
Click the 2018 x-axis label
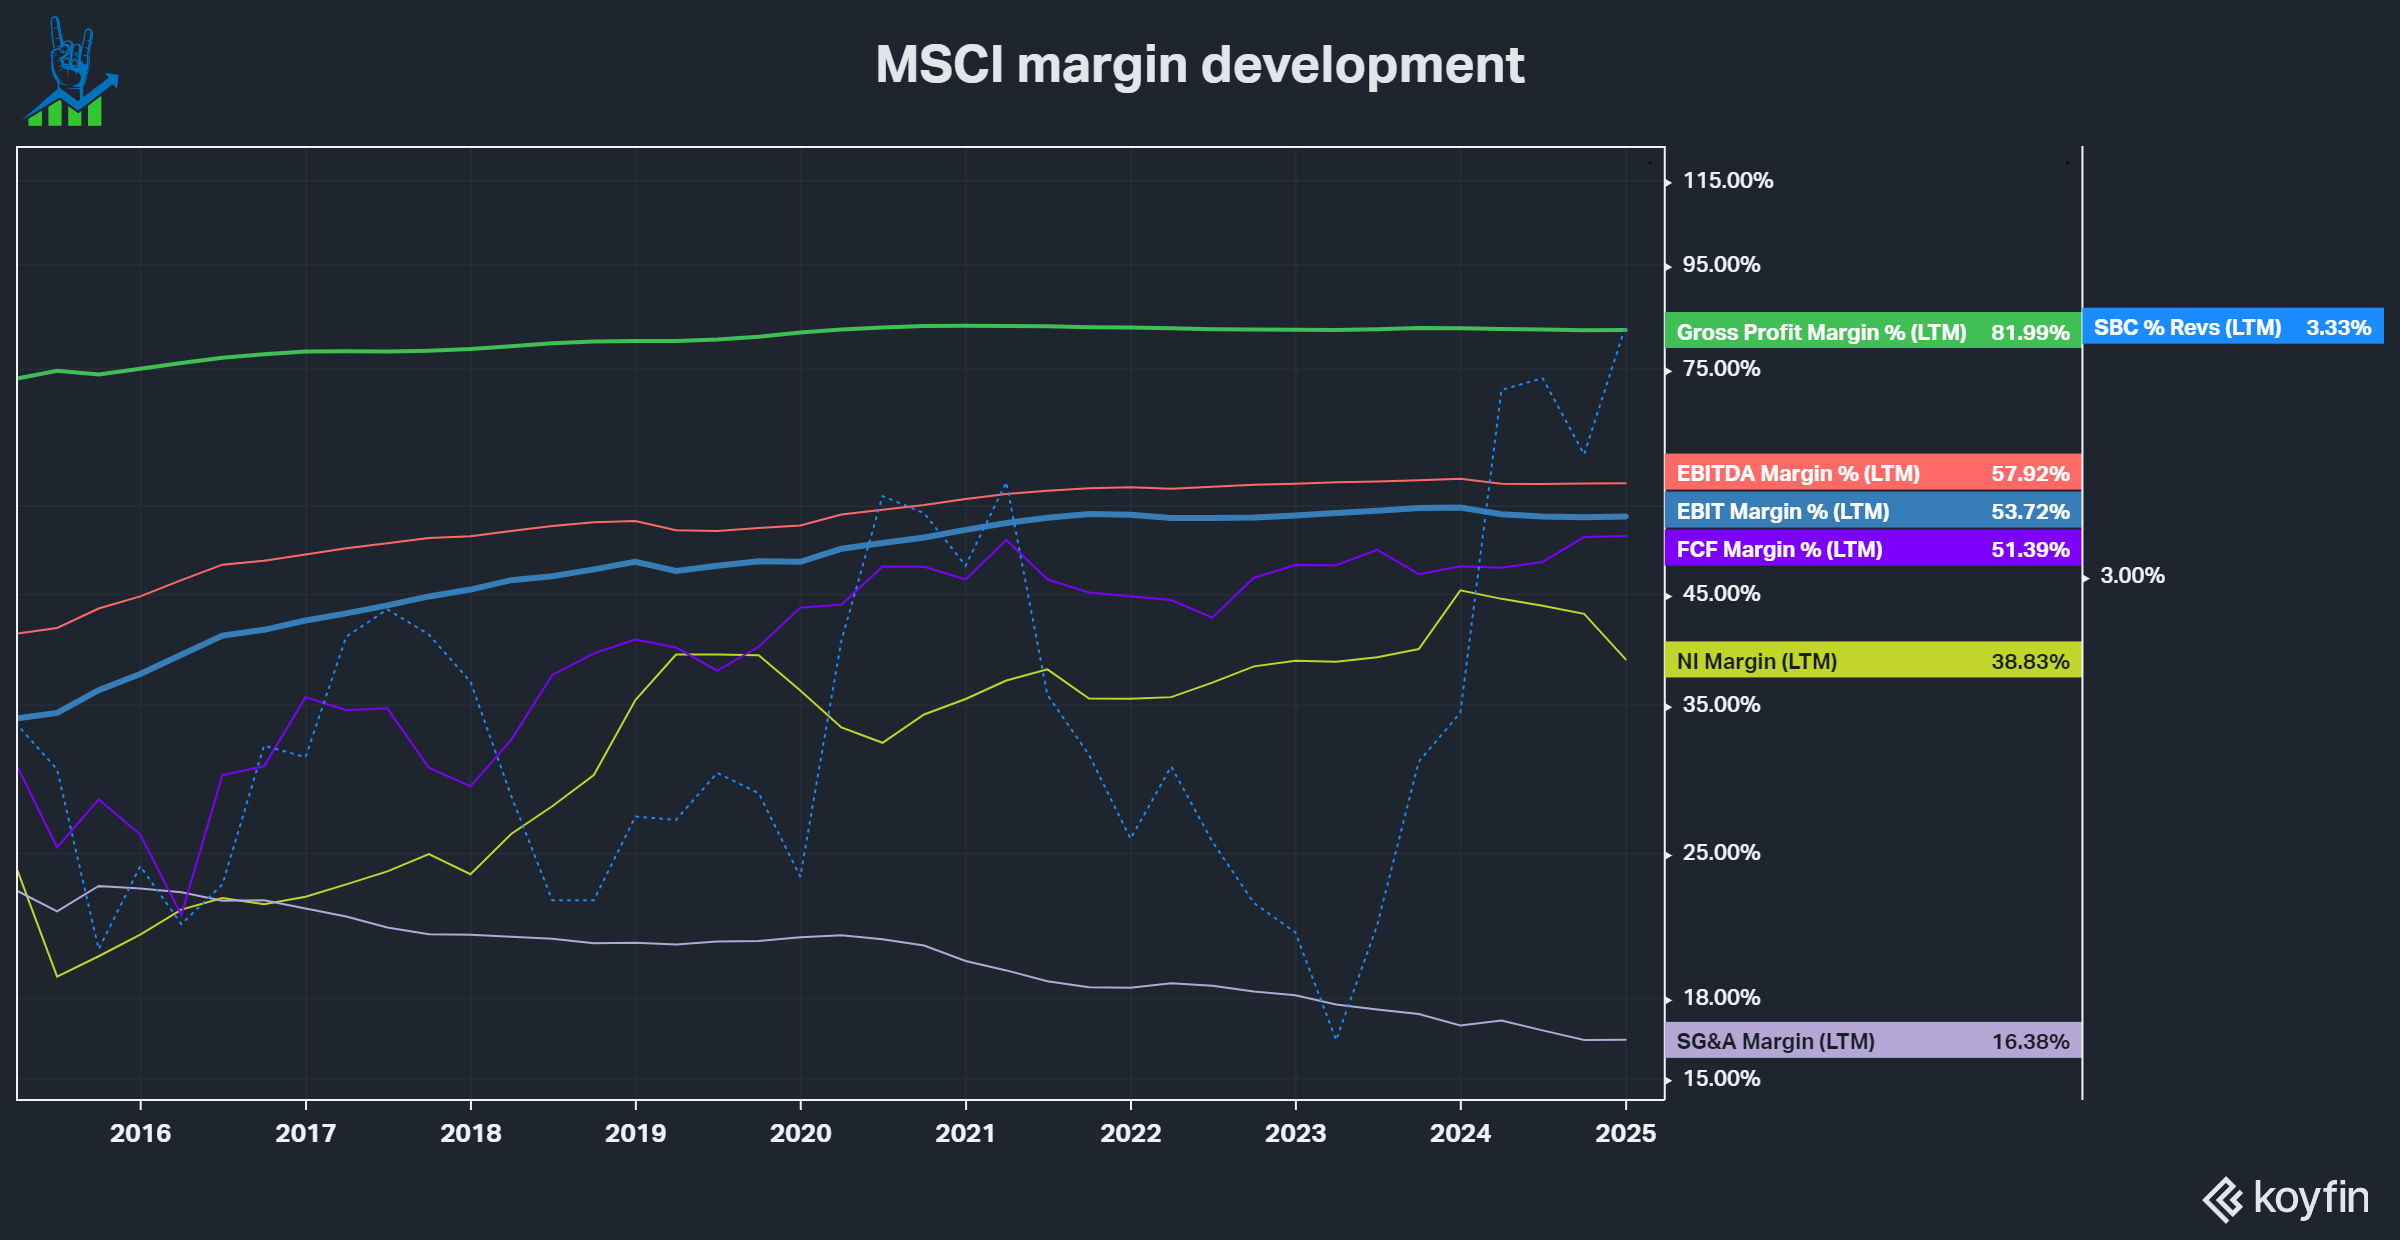(470, 1133)
